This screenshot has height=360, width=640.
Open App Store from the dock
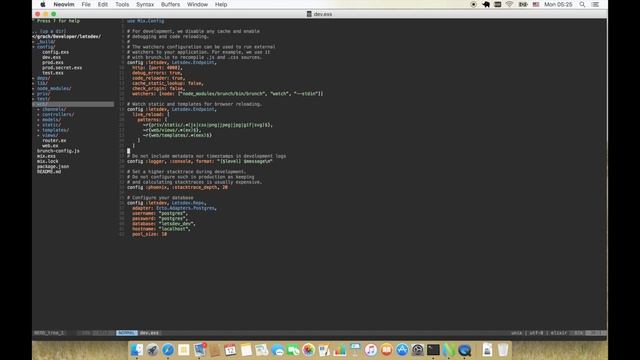pyautogui.click(x=402, y=350)
